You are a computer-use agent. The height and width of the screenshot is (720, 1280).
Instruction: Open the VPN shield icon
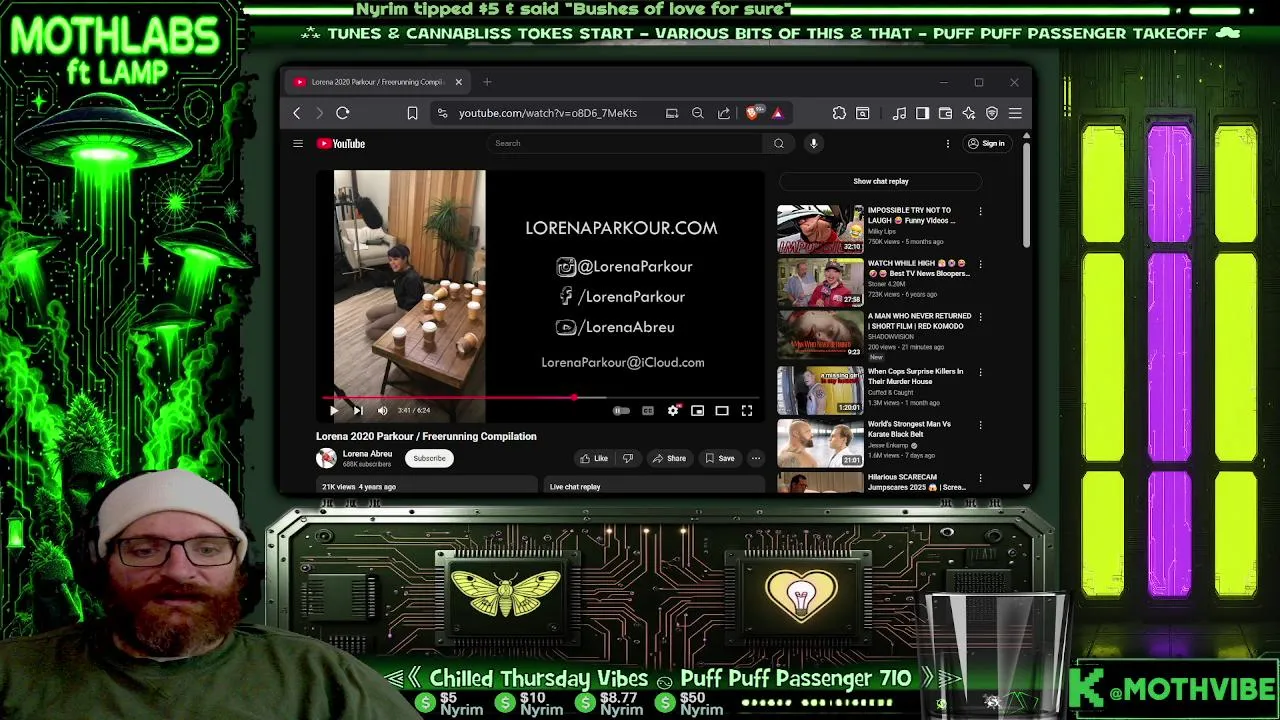click(992, 113)
